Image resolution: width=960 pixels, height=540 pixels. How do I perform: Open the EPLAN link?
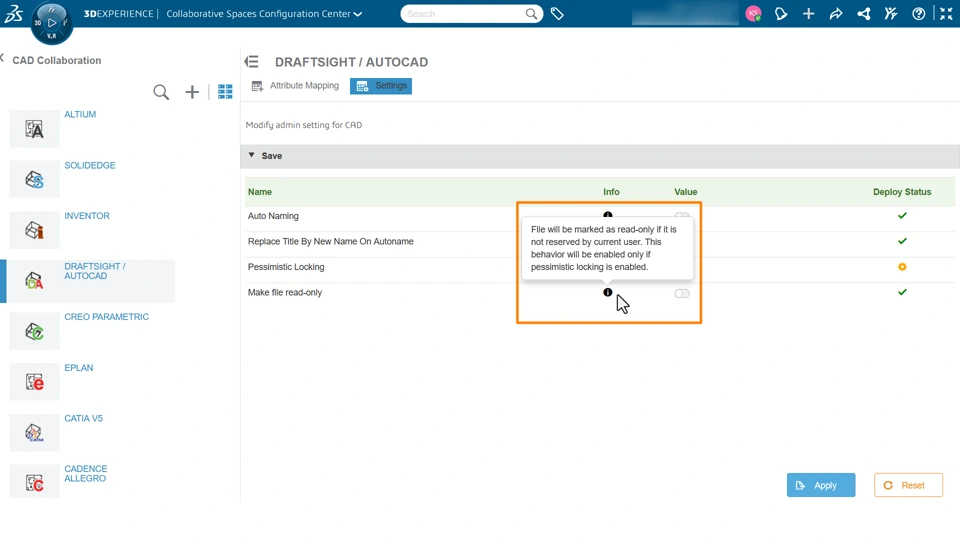tap(79, 367)
